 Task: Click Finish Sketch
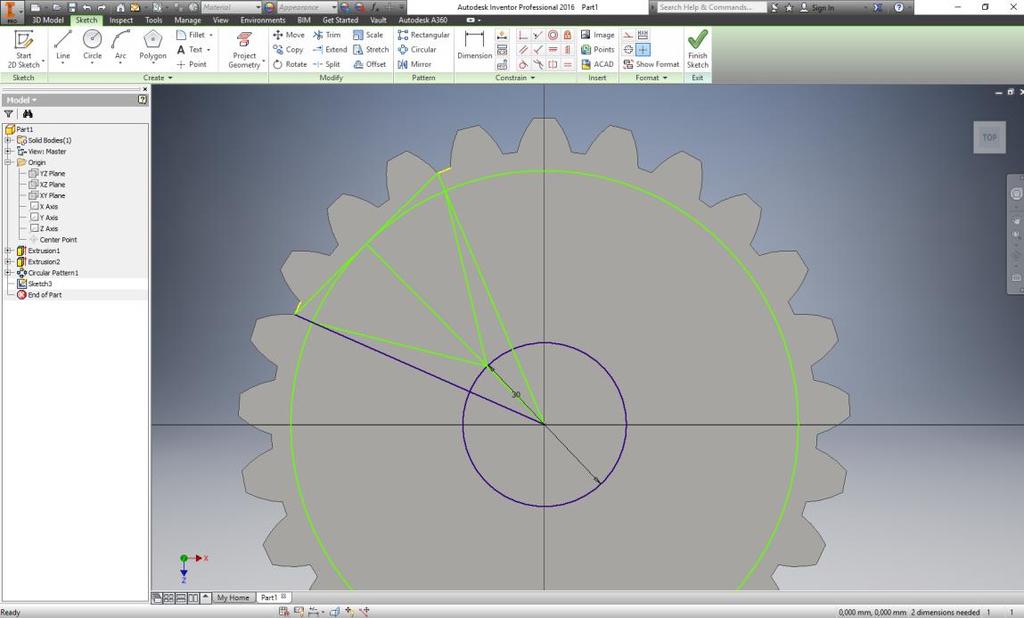pos(697,50)
